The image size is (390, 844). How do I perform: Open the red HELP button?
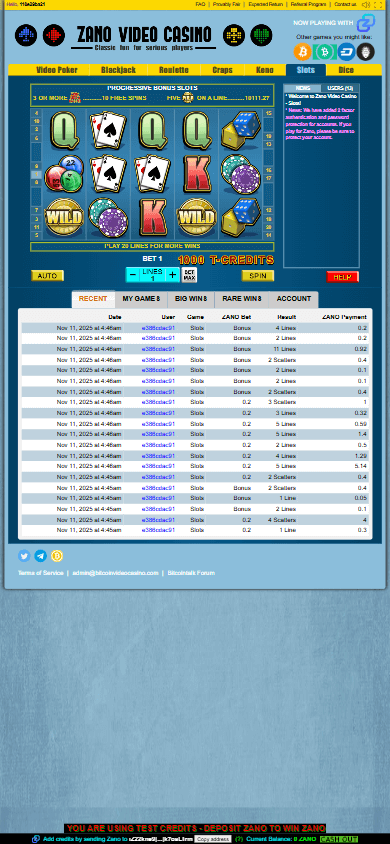342,277
